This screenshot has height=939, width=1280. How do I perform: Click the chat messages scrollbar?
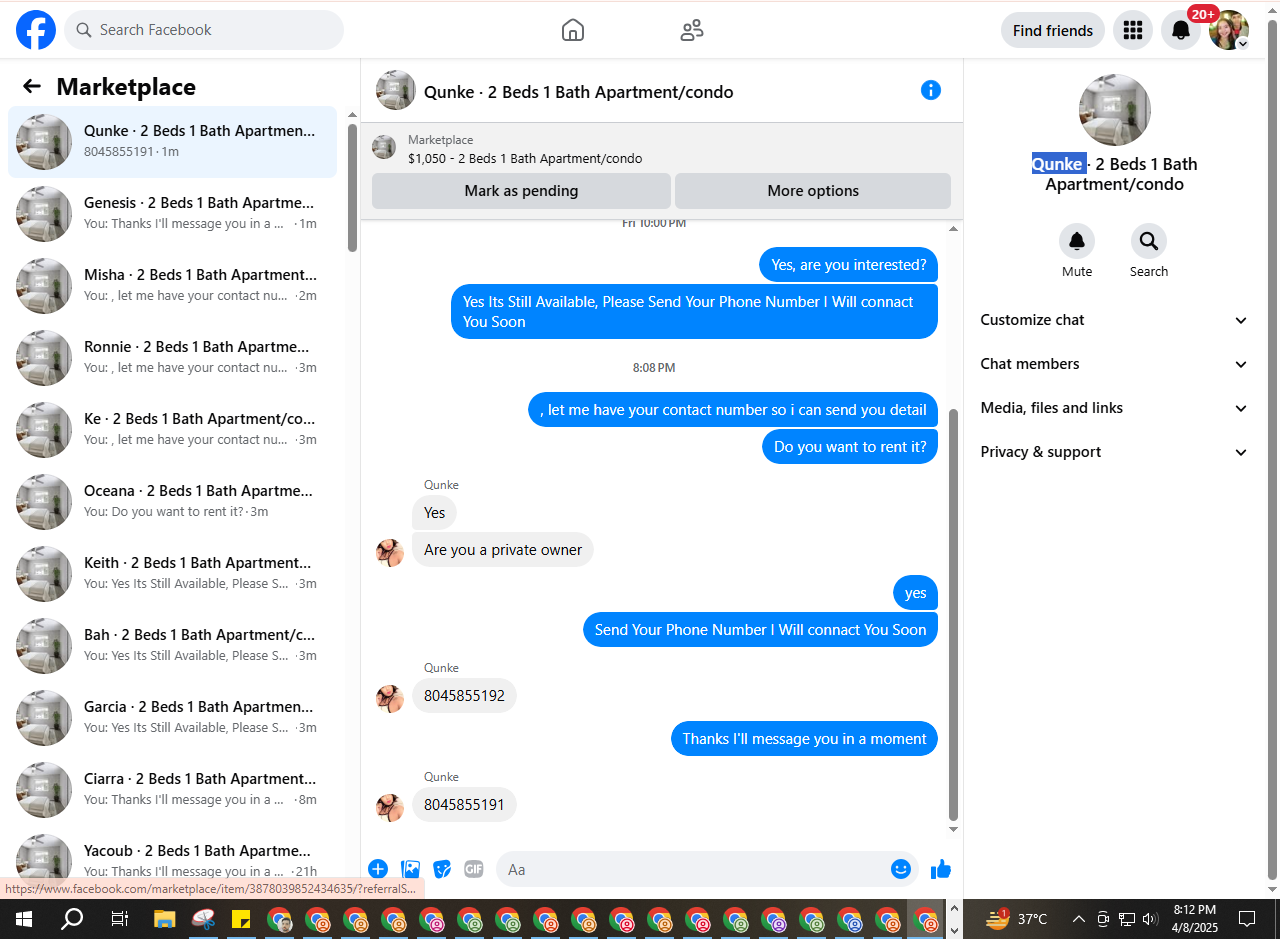coord(953,614)
